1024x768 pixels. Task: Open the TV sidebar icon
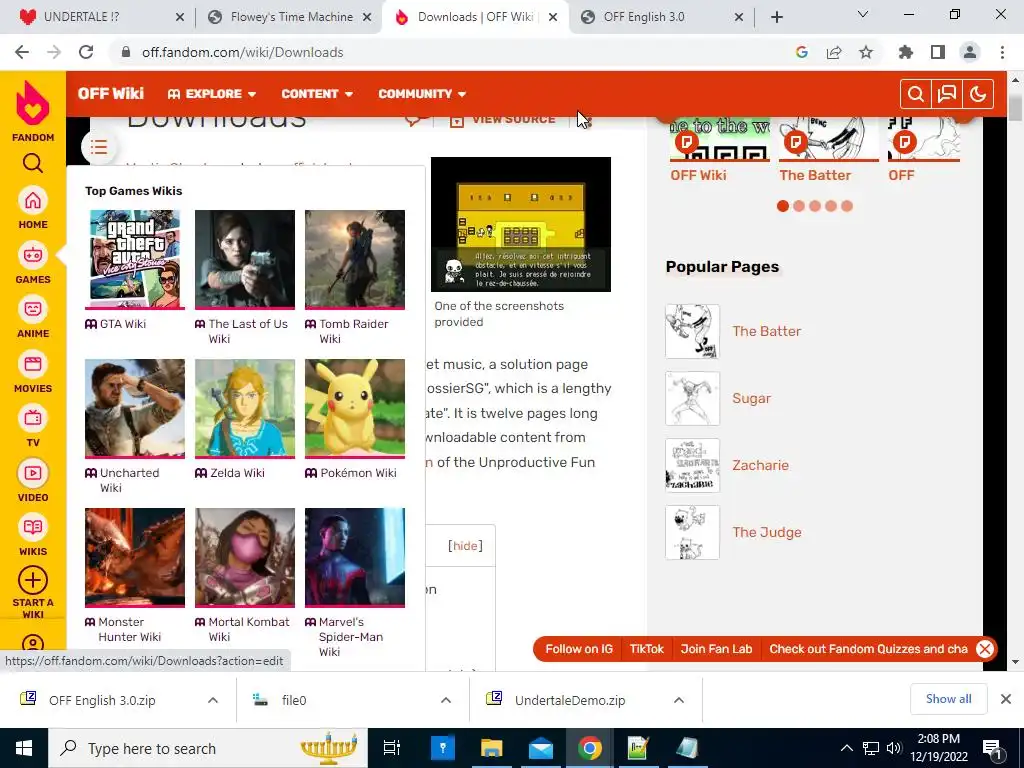click(x=33, y=419)
